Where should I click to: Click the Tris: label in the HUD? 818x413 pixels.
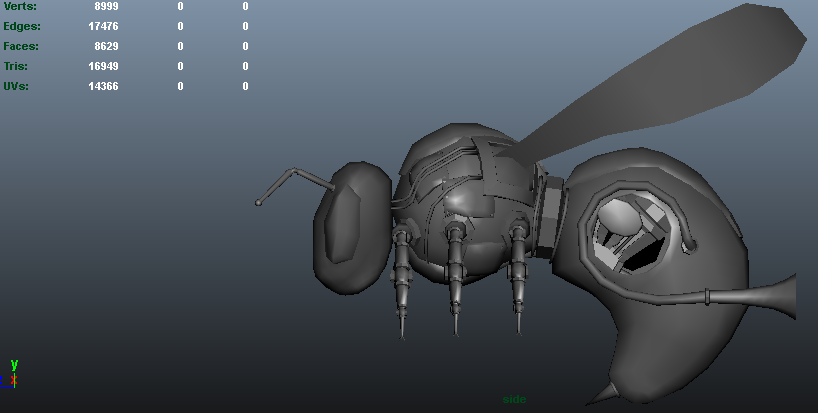[15, 66]
